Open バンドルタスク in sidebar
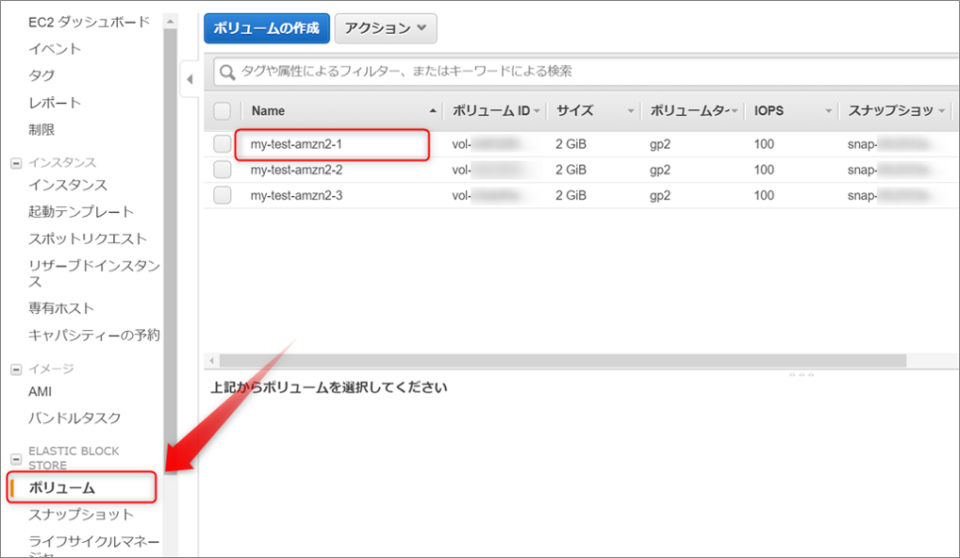 pyautogui.click(x=75, y=418)
